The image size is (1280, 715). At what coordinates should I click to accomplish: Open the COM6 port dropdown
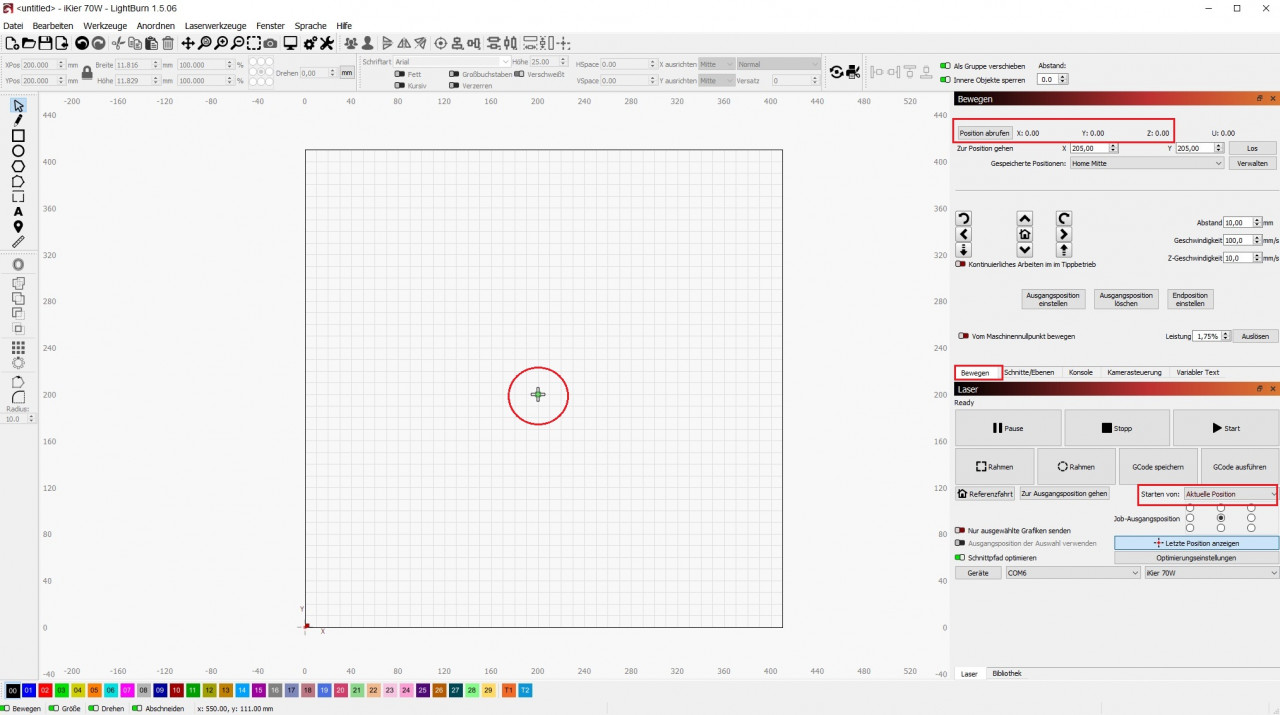point(1072,573)
